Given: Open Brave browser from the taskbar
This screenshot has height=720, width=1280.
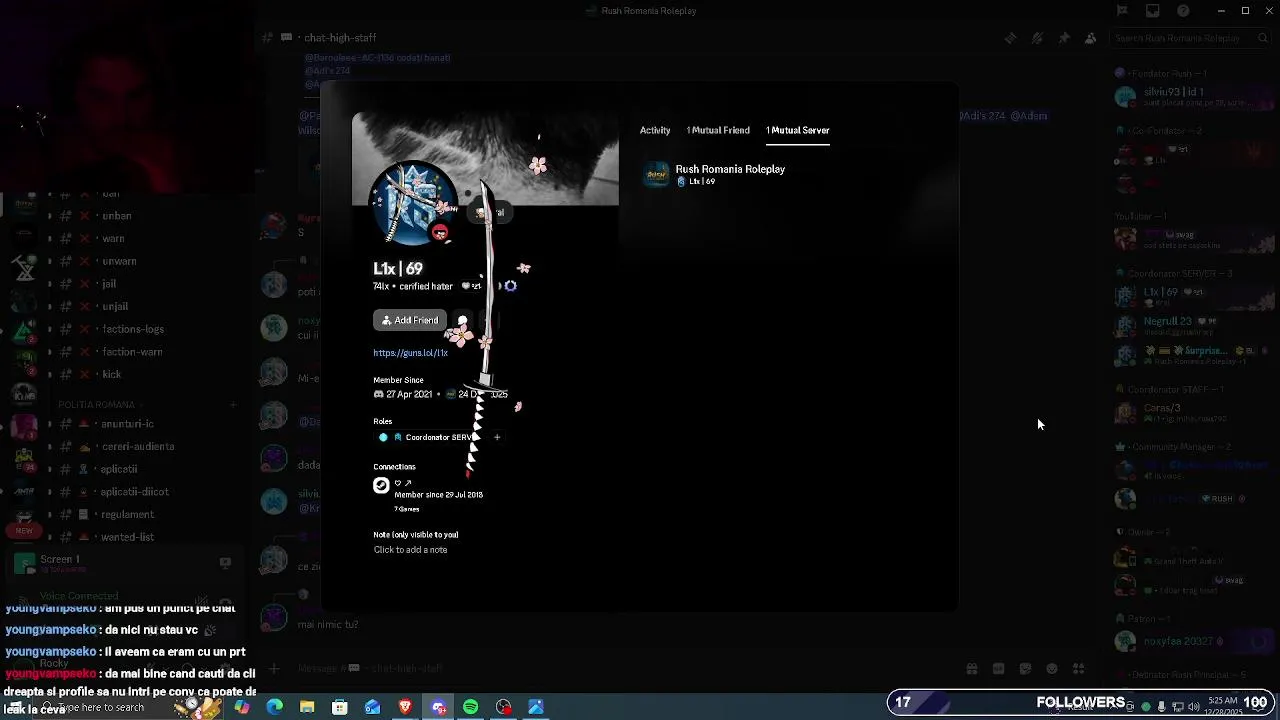Looking at the screenshot, I should 405,707.
